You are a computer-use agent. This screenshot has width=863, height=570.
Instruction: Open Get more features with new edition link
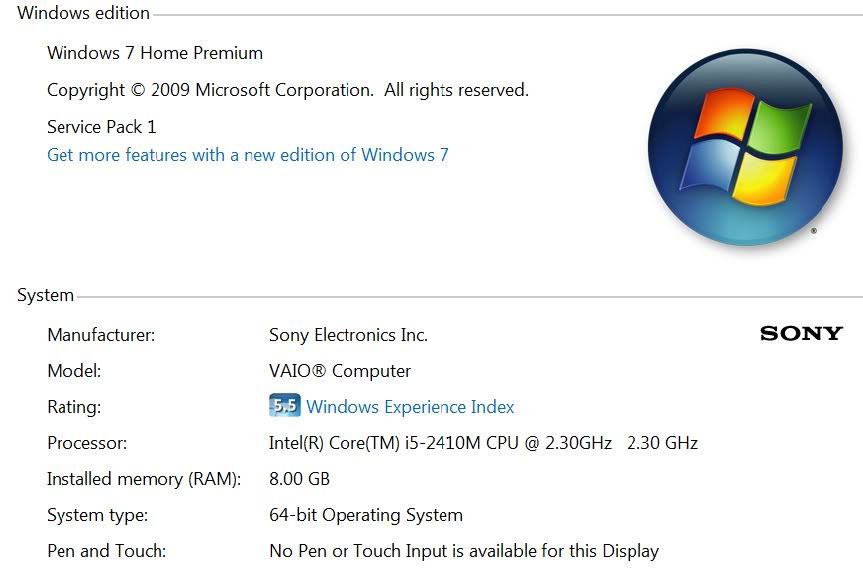[x=248, y=155]
